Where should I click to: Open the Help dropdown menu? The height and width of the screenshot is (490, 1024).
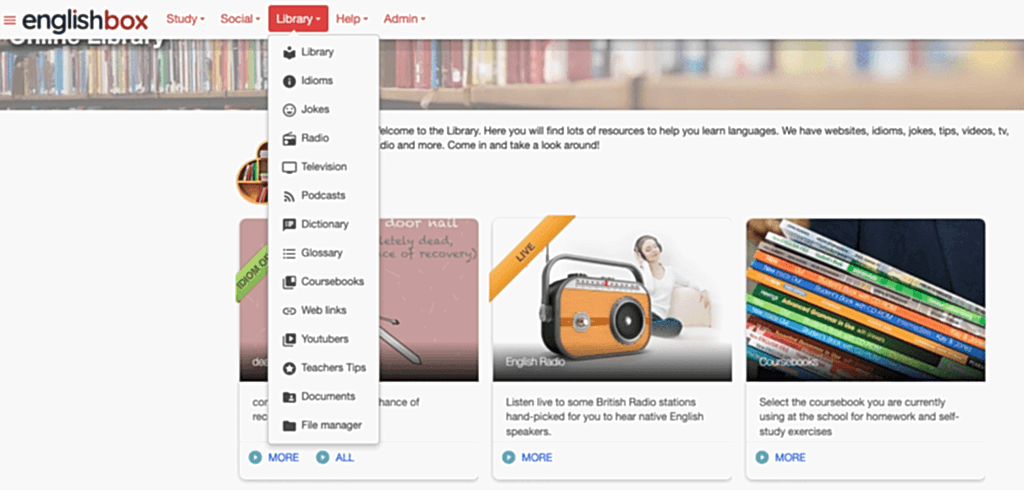(x=352, y=19)
